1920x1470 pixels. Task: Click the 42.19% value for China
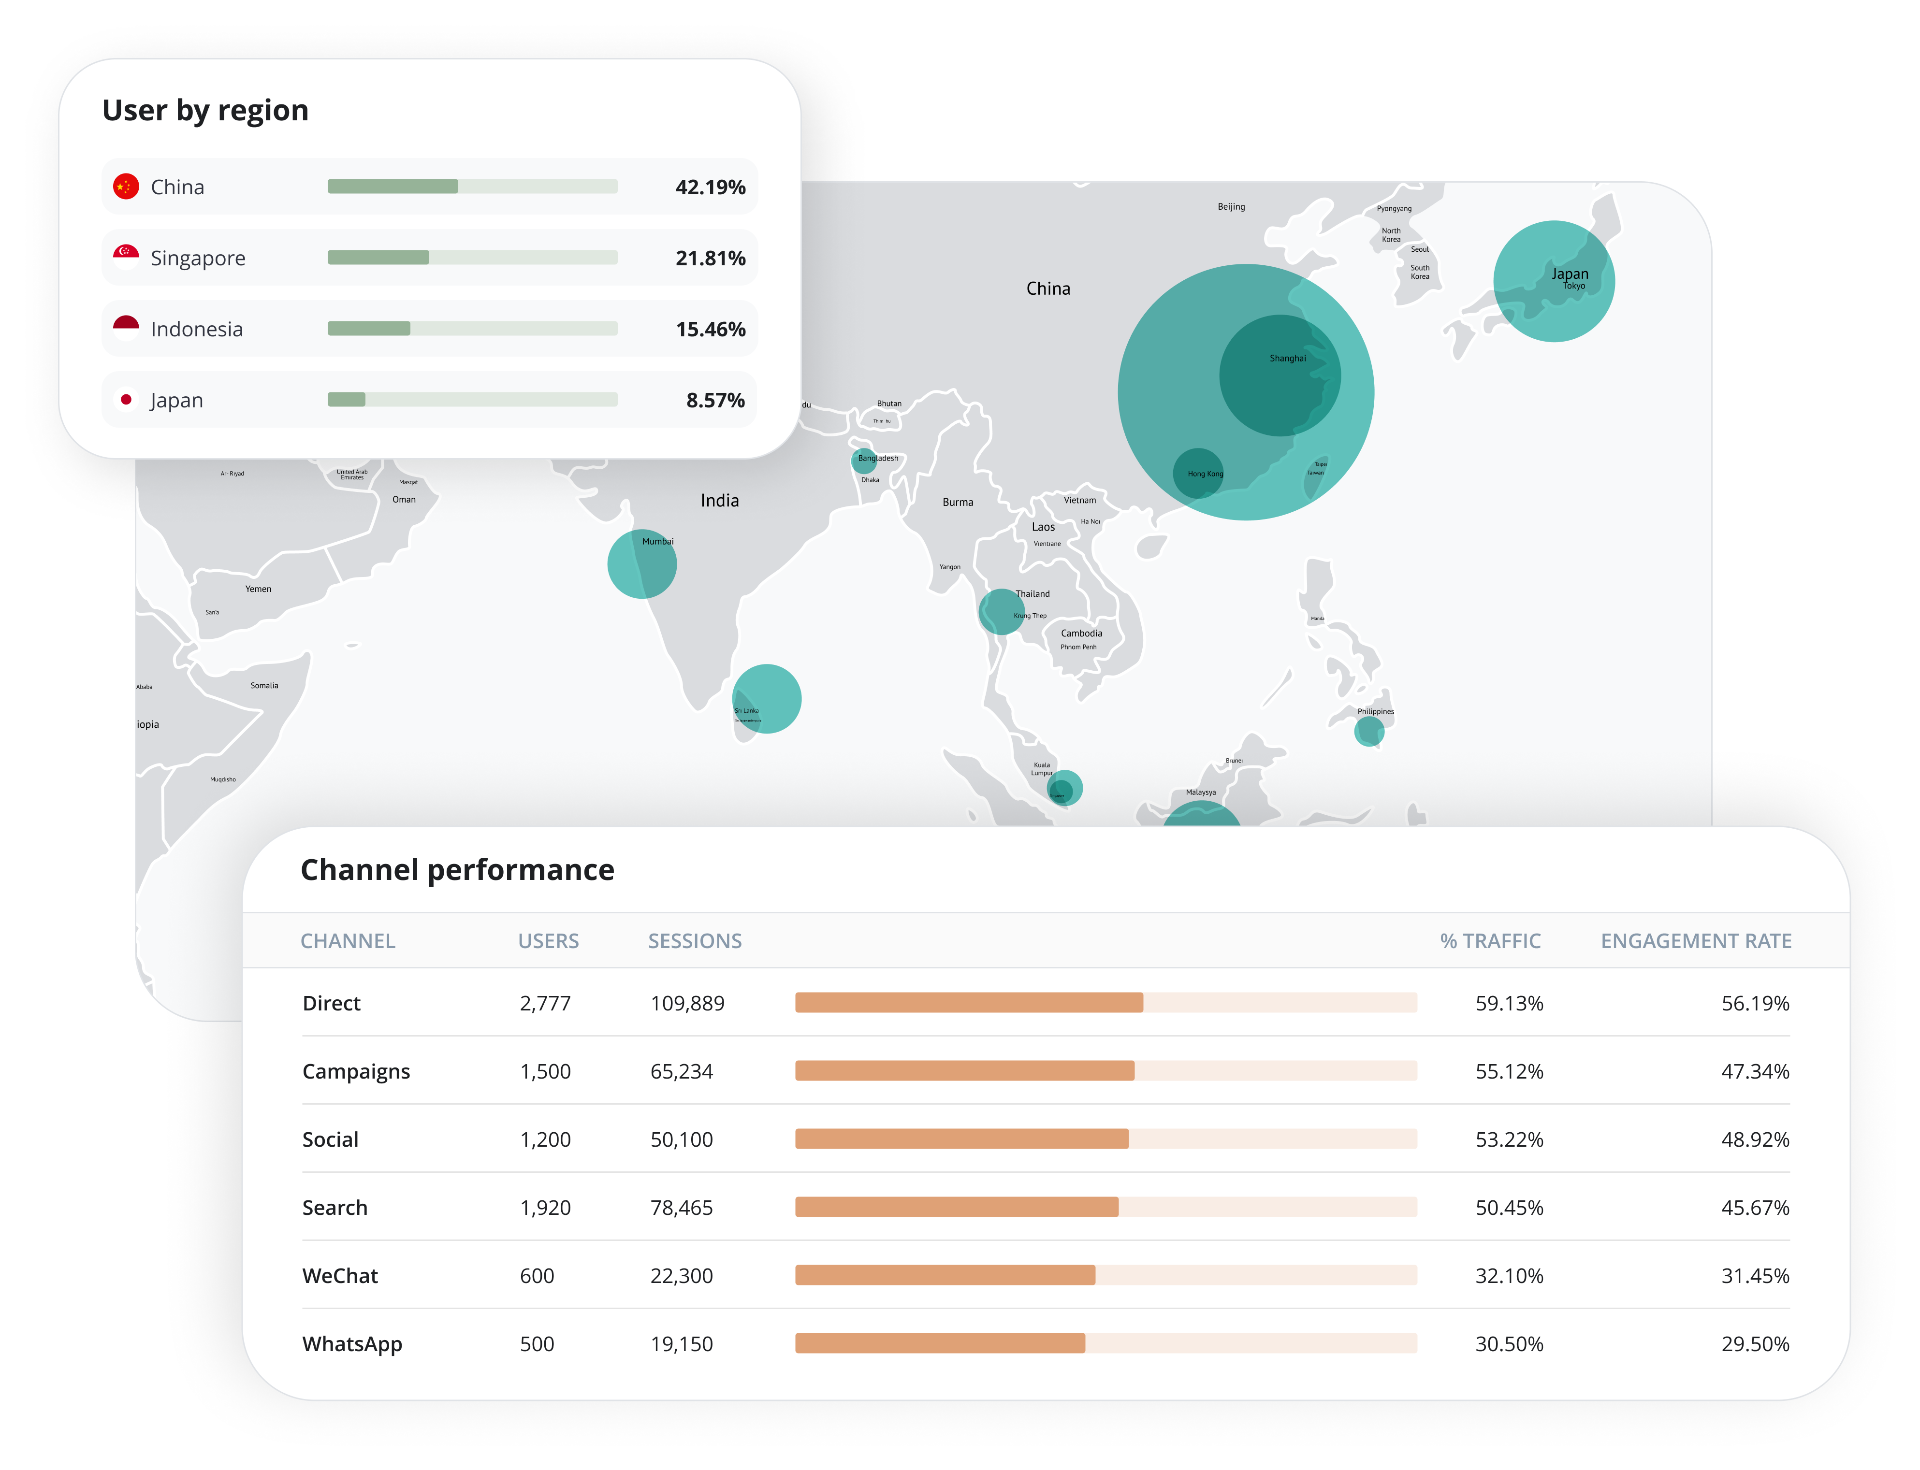click(710, 187)
